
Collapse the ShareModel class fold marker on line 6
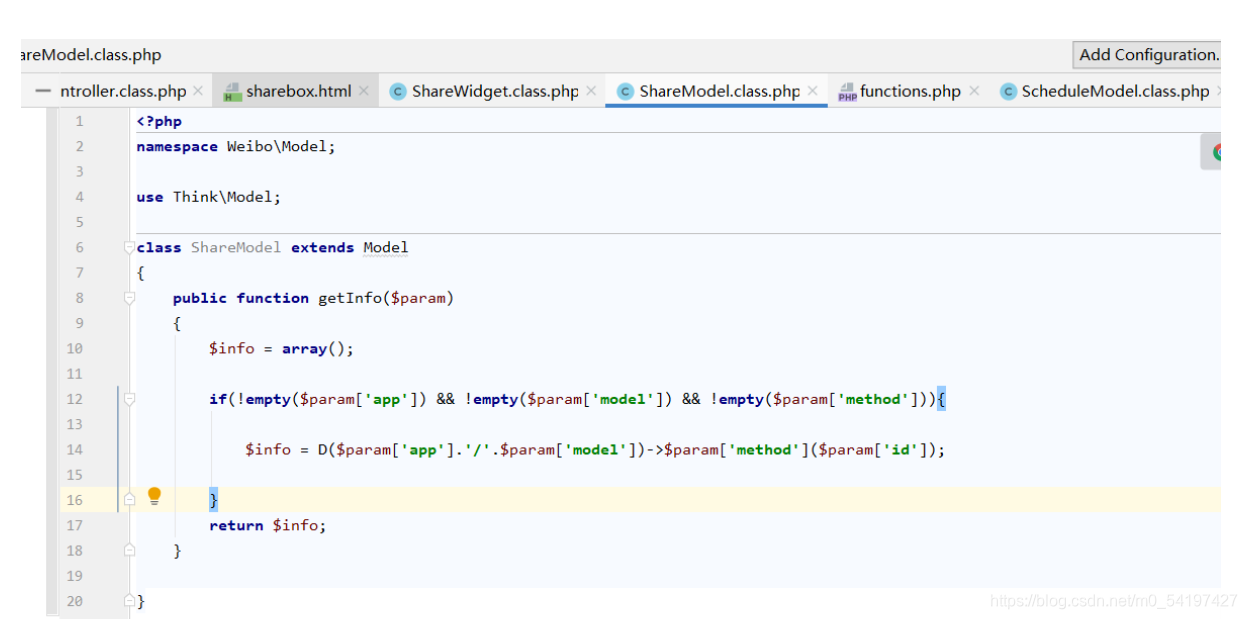click(129, 247)
